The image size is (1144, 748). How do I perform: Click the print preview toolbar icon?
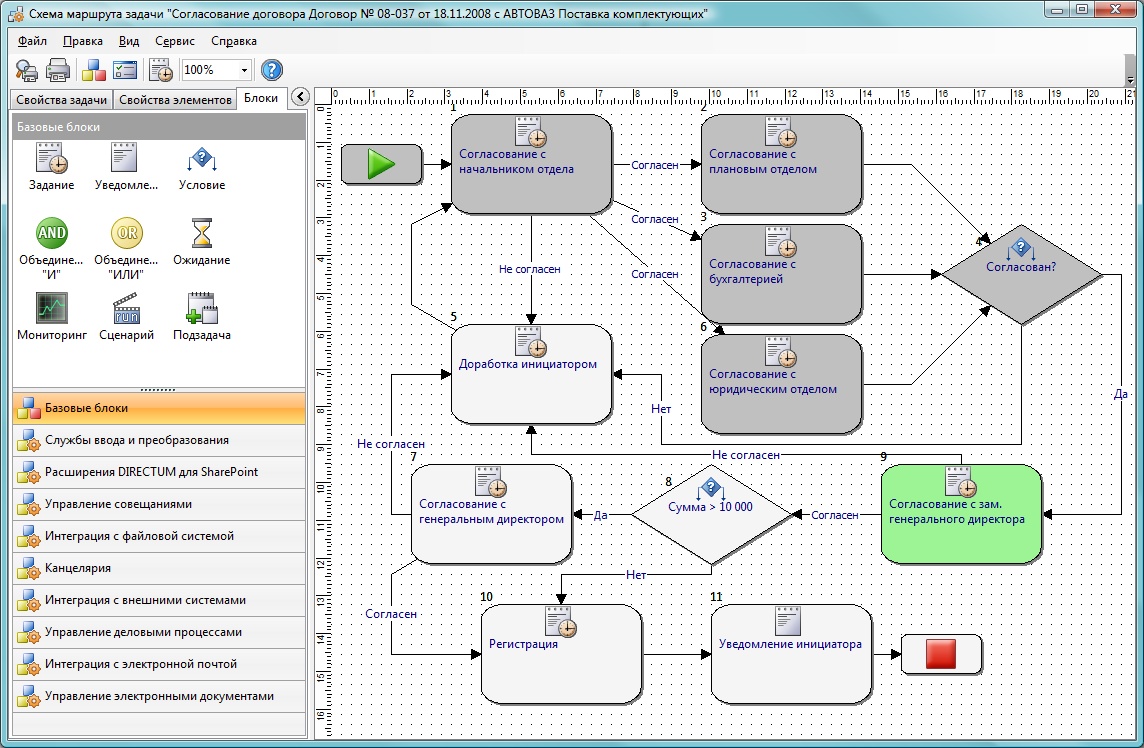coord(26,70)
